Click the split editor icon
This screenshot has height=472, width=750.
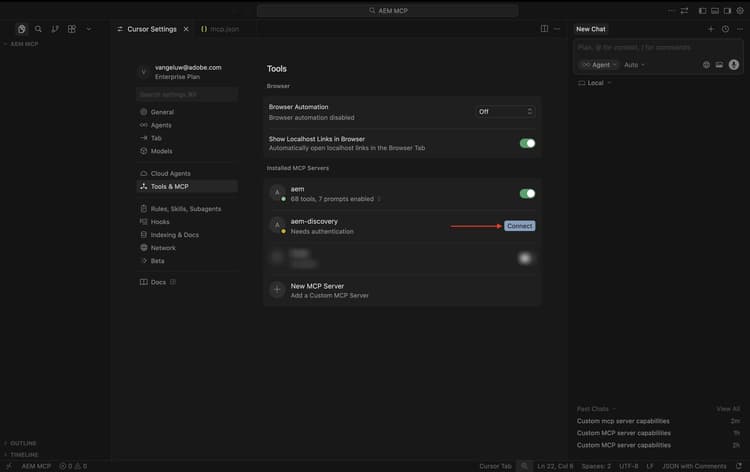click(544, 29)
